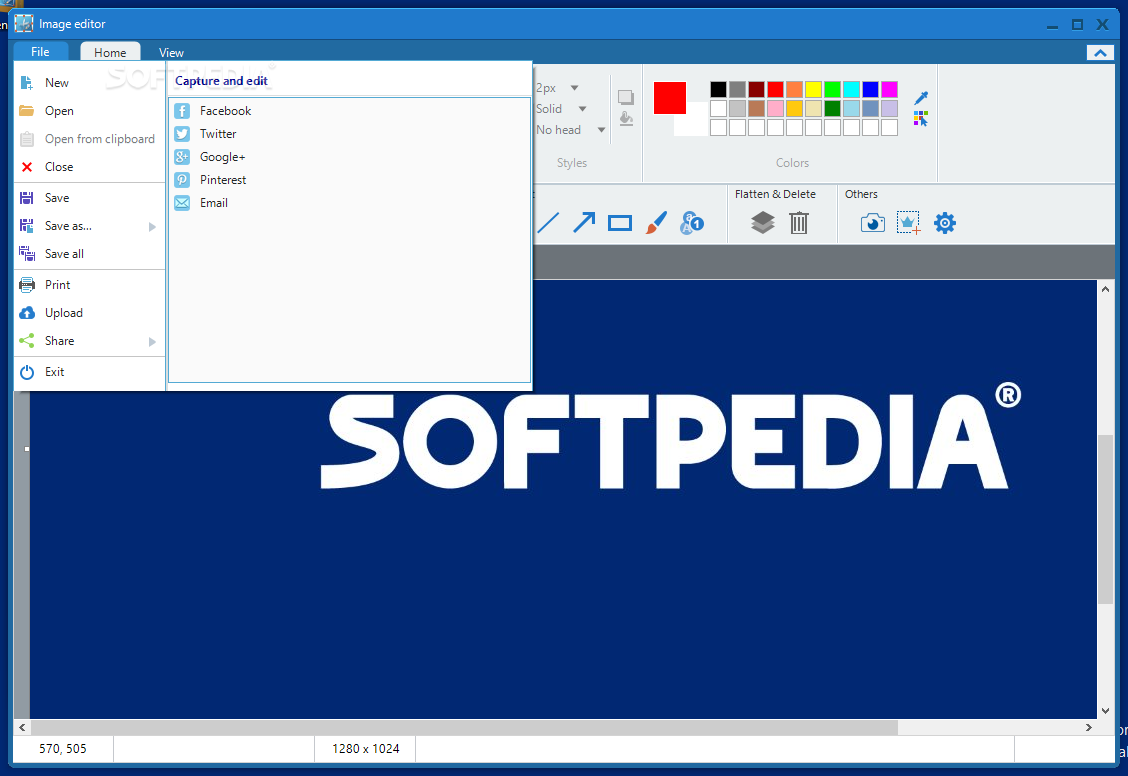Click the vertical scrollbar down arrow

click(x=1106, y=711)
